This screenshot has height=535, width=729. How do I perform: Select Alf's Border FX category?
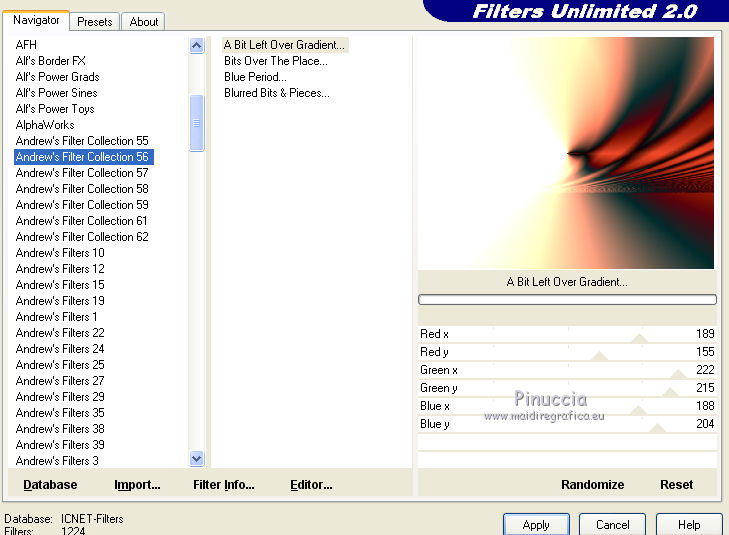[51, 61]
